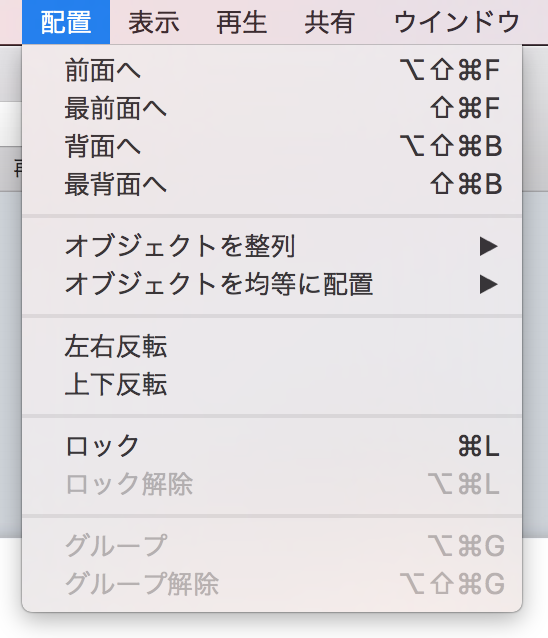Expand オブジェクトを均等に配置 submenu
The image size is (548, 638).
pyautogui.click(x=272, y=284)
